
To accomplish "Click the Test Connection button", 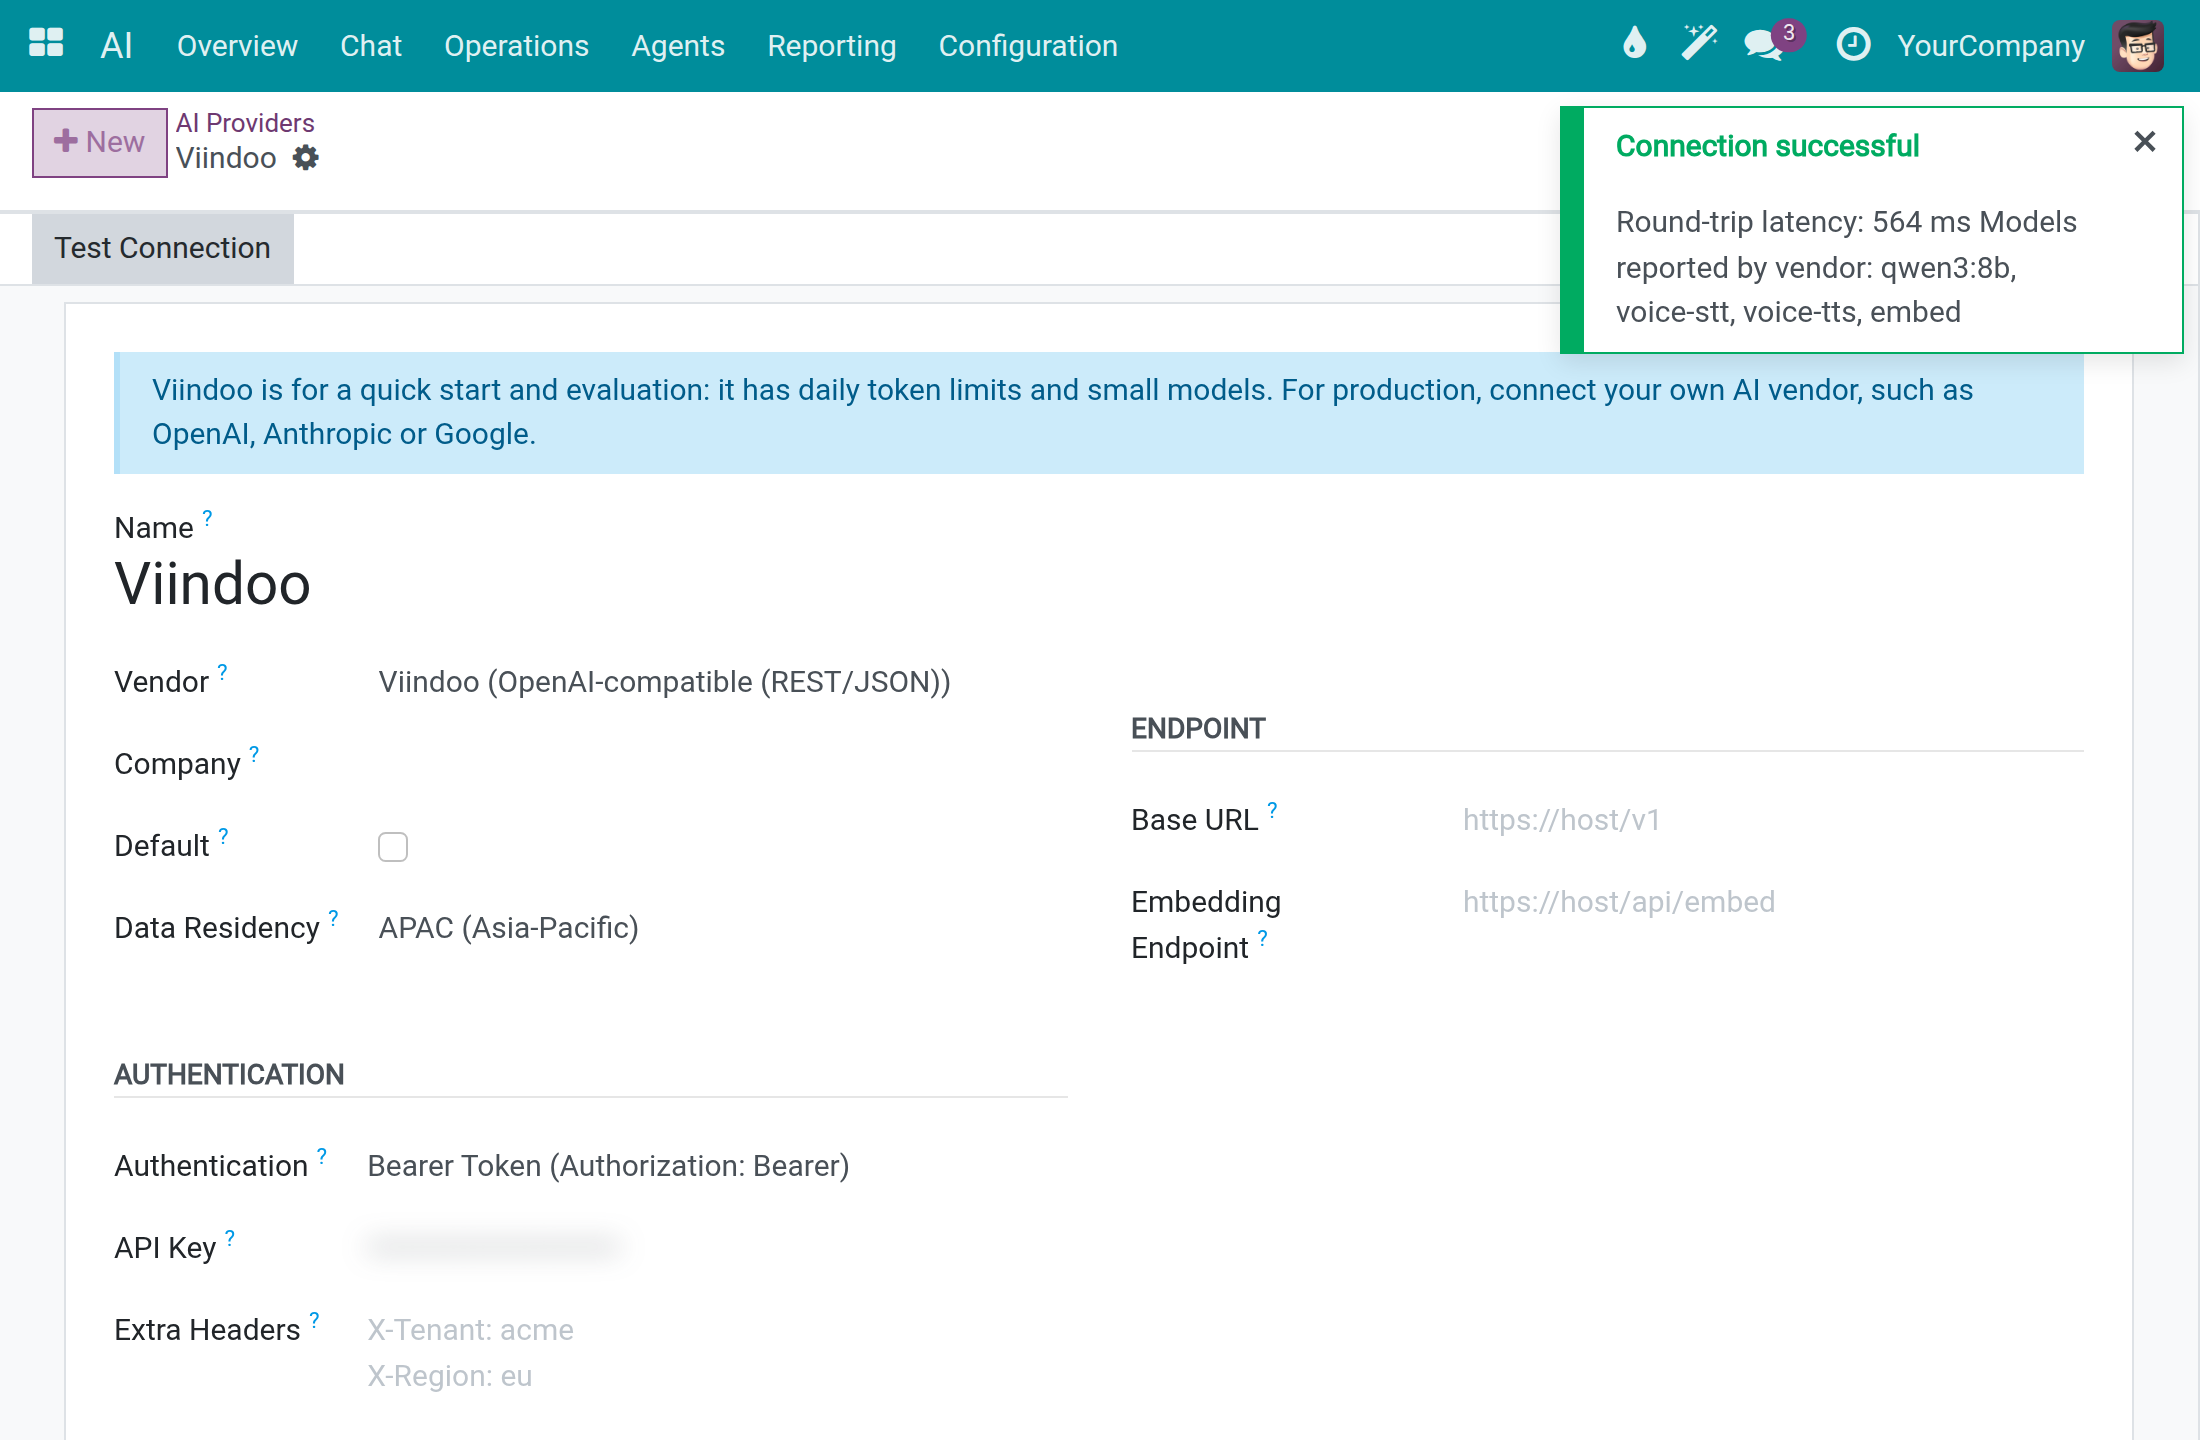I will click(x=162, y=248).
